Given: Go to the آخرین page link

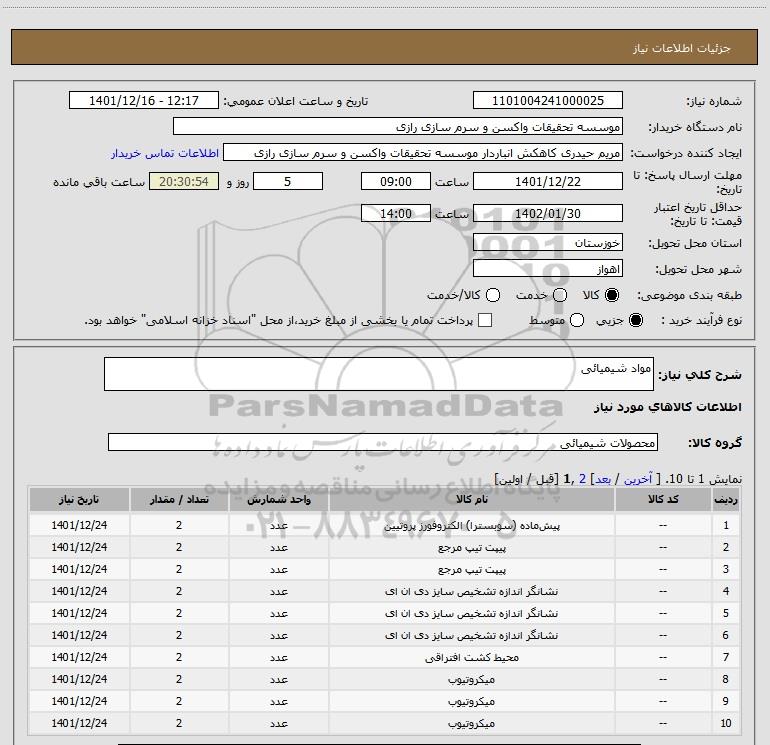Looking at the screenshot, I should click(x=638, y=479).
